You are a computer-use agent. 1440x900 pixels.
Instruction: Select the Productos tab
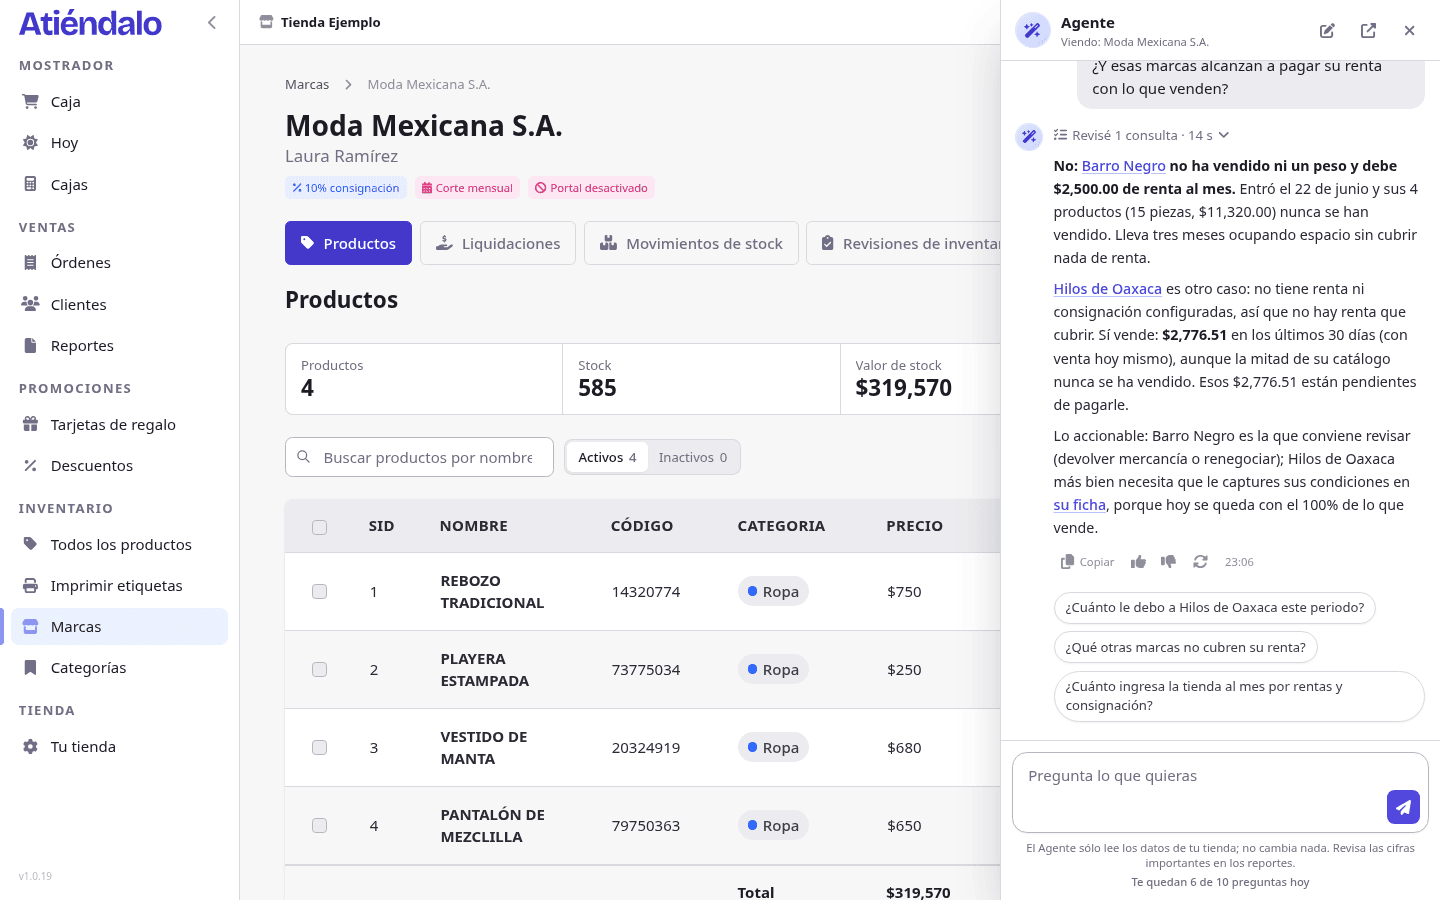pyautogui.click(x=348, y=243)
